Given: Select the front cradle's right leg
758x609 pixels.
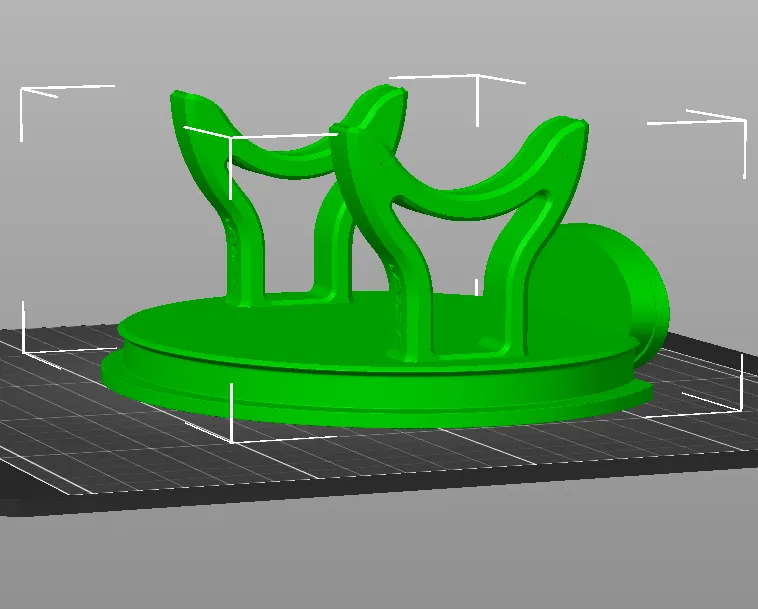Looking at the screenshot, I should point(520,290).
